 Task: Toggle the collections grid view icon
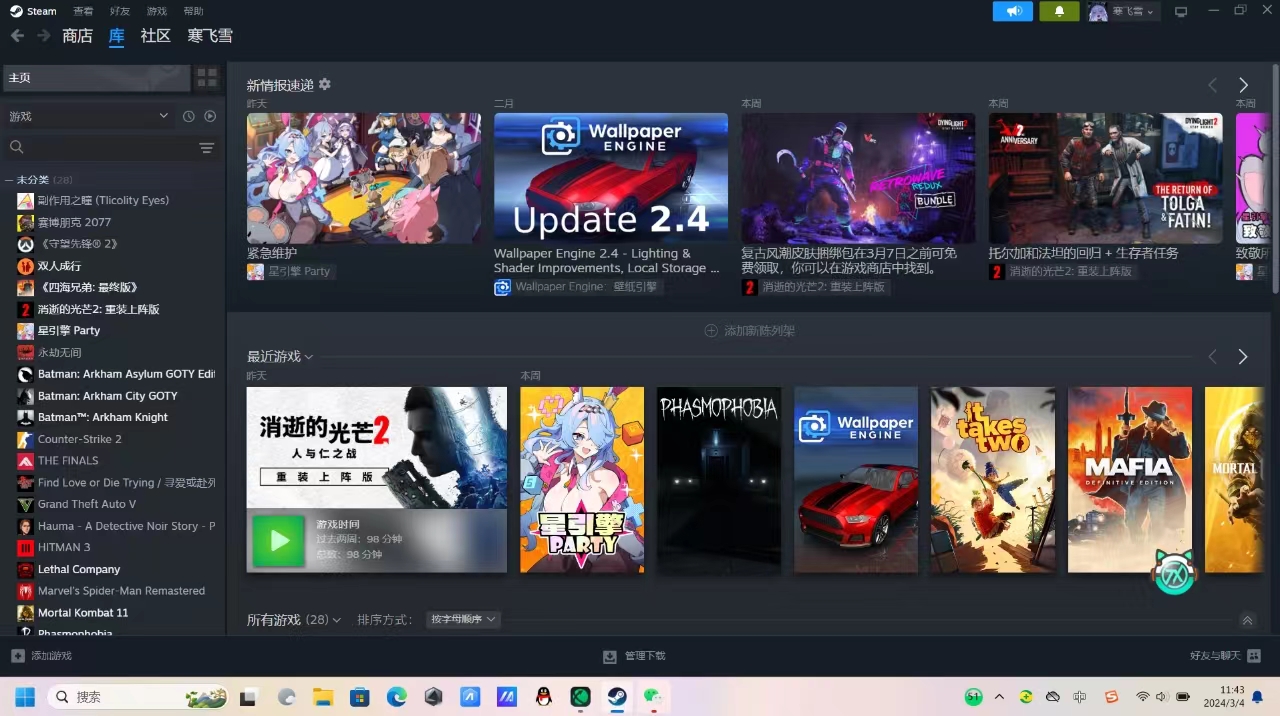pos(207,77)
